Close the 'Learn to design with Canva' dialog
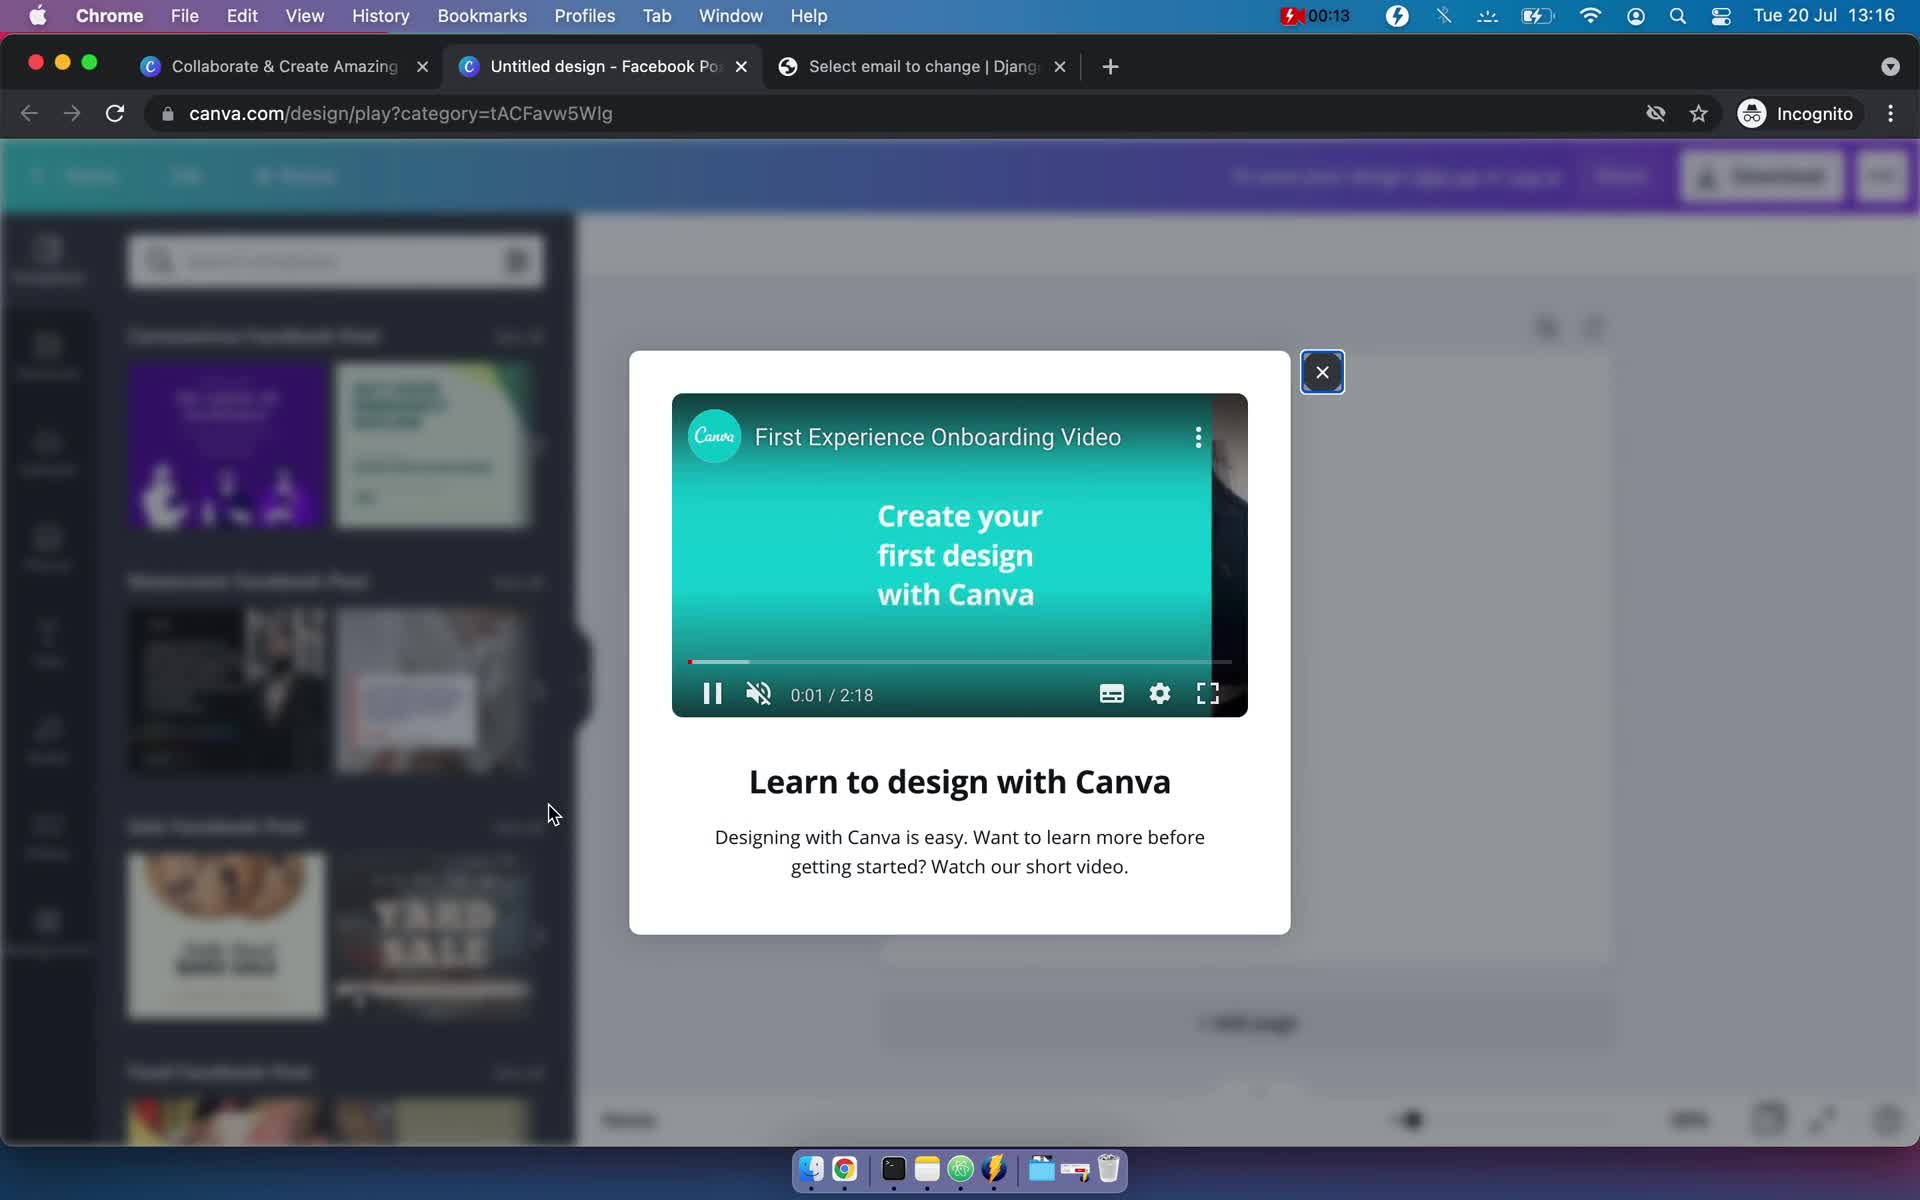This screenshot has width=1920, height=1200. pyautogui.click(x=1322, y=371)
